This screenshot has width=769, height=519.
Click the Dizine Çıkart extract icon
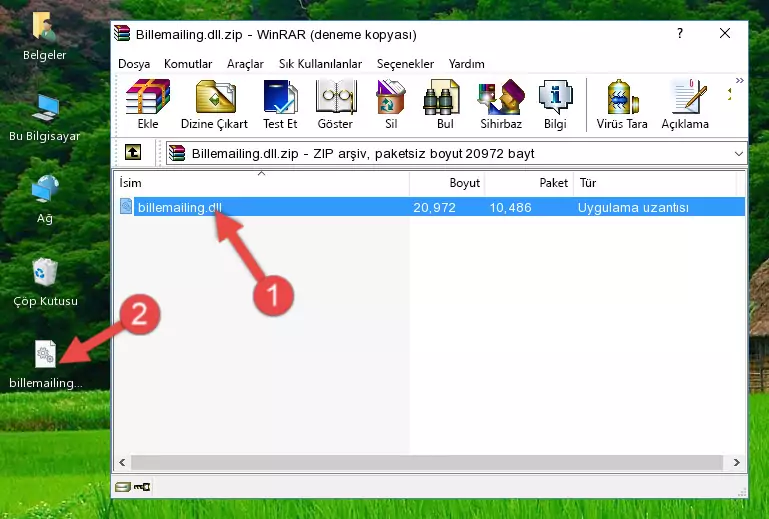214,104
